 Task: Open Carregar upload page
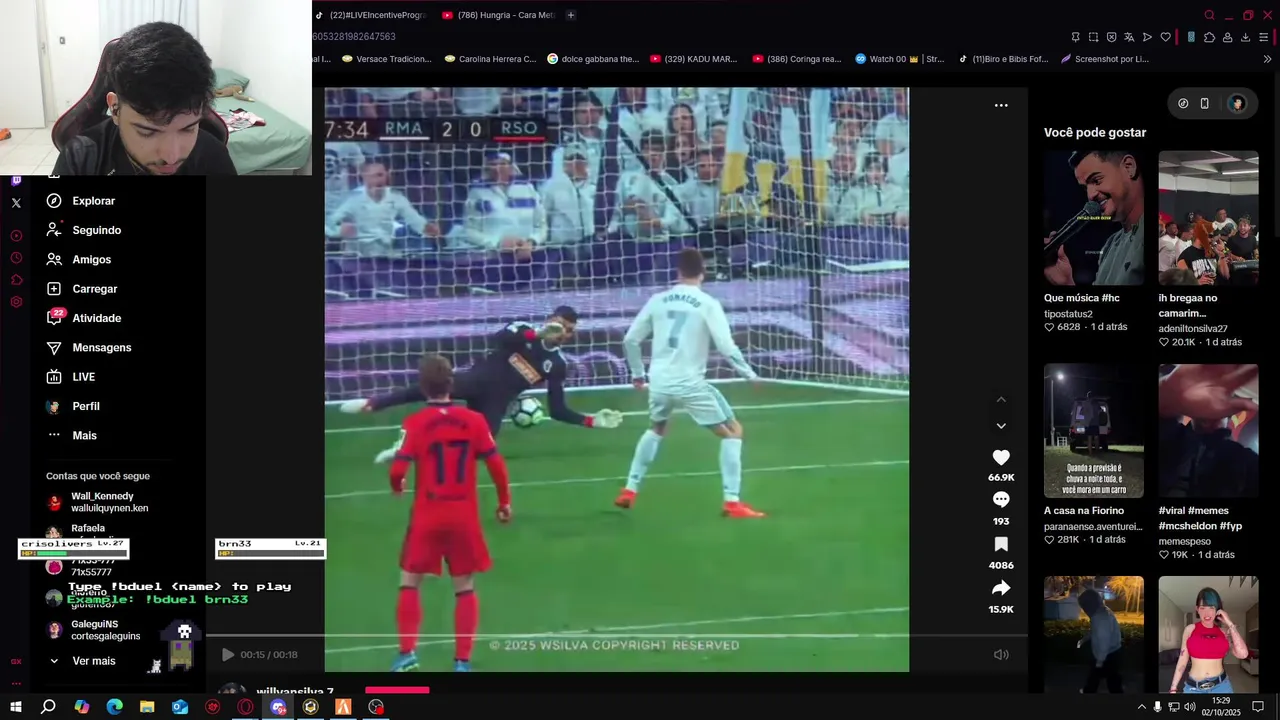point(82,289)
